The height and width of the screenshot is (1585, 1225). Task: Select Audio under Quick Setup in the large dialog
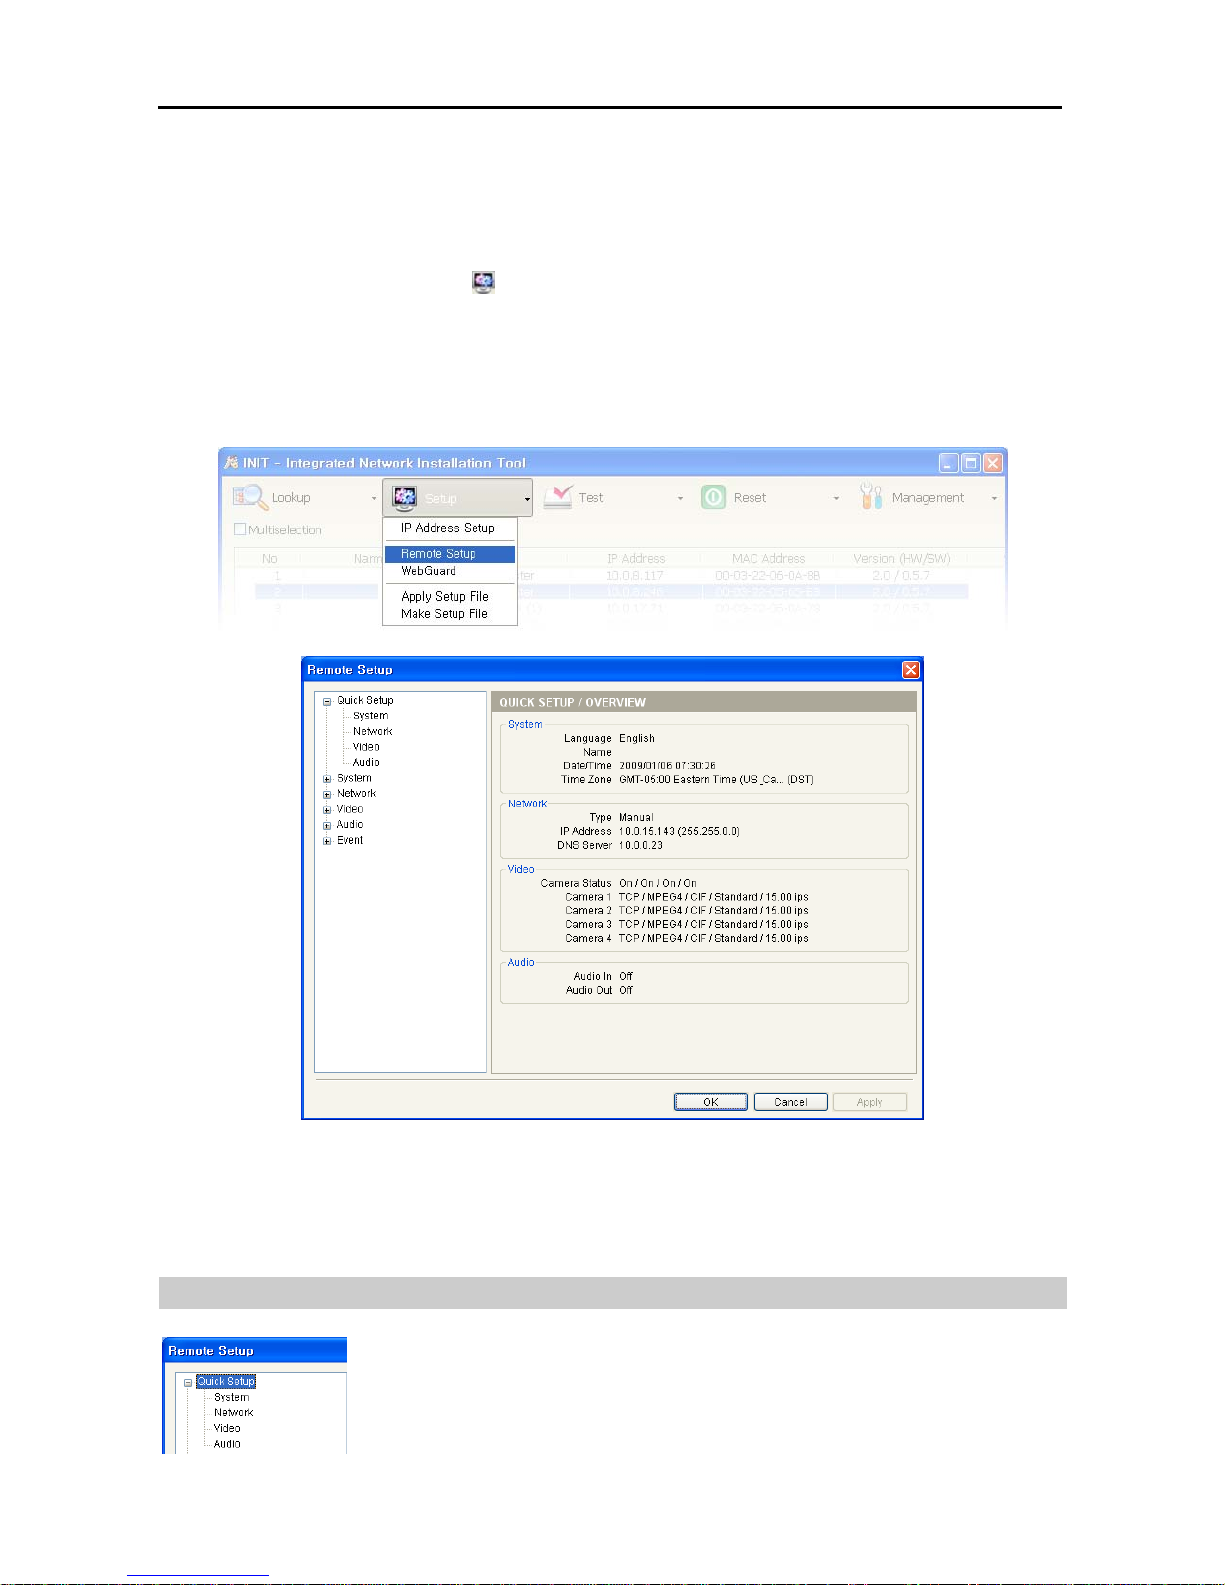(366, 762)
